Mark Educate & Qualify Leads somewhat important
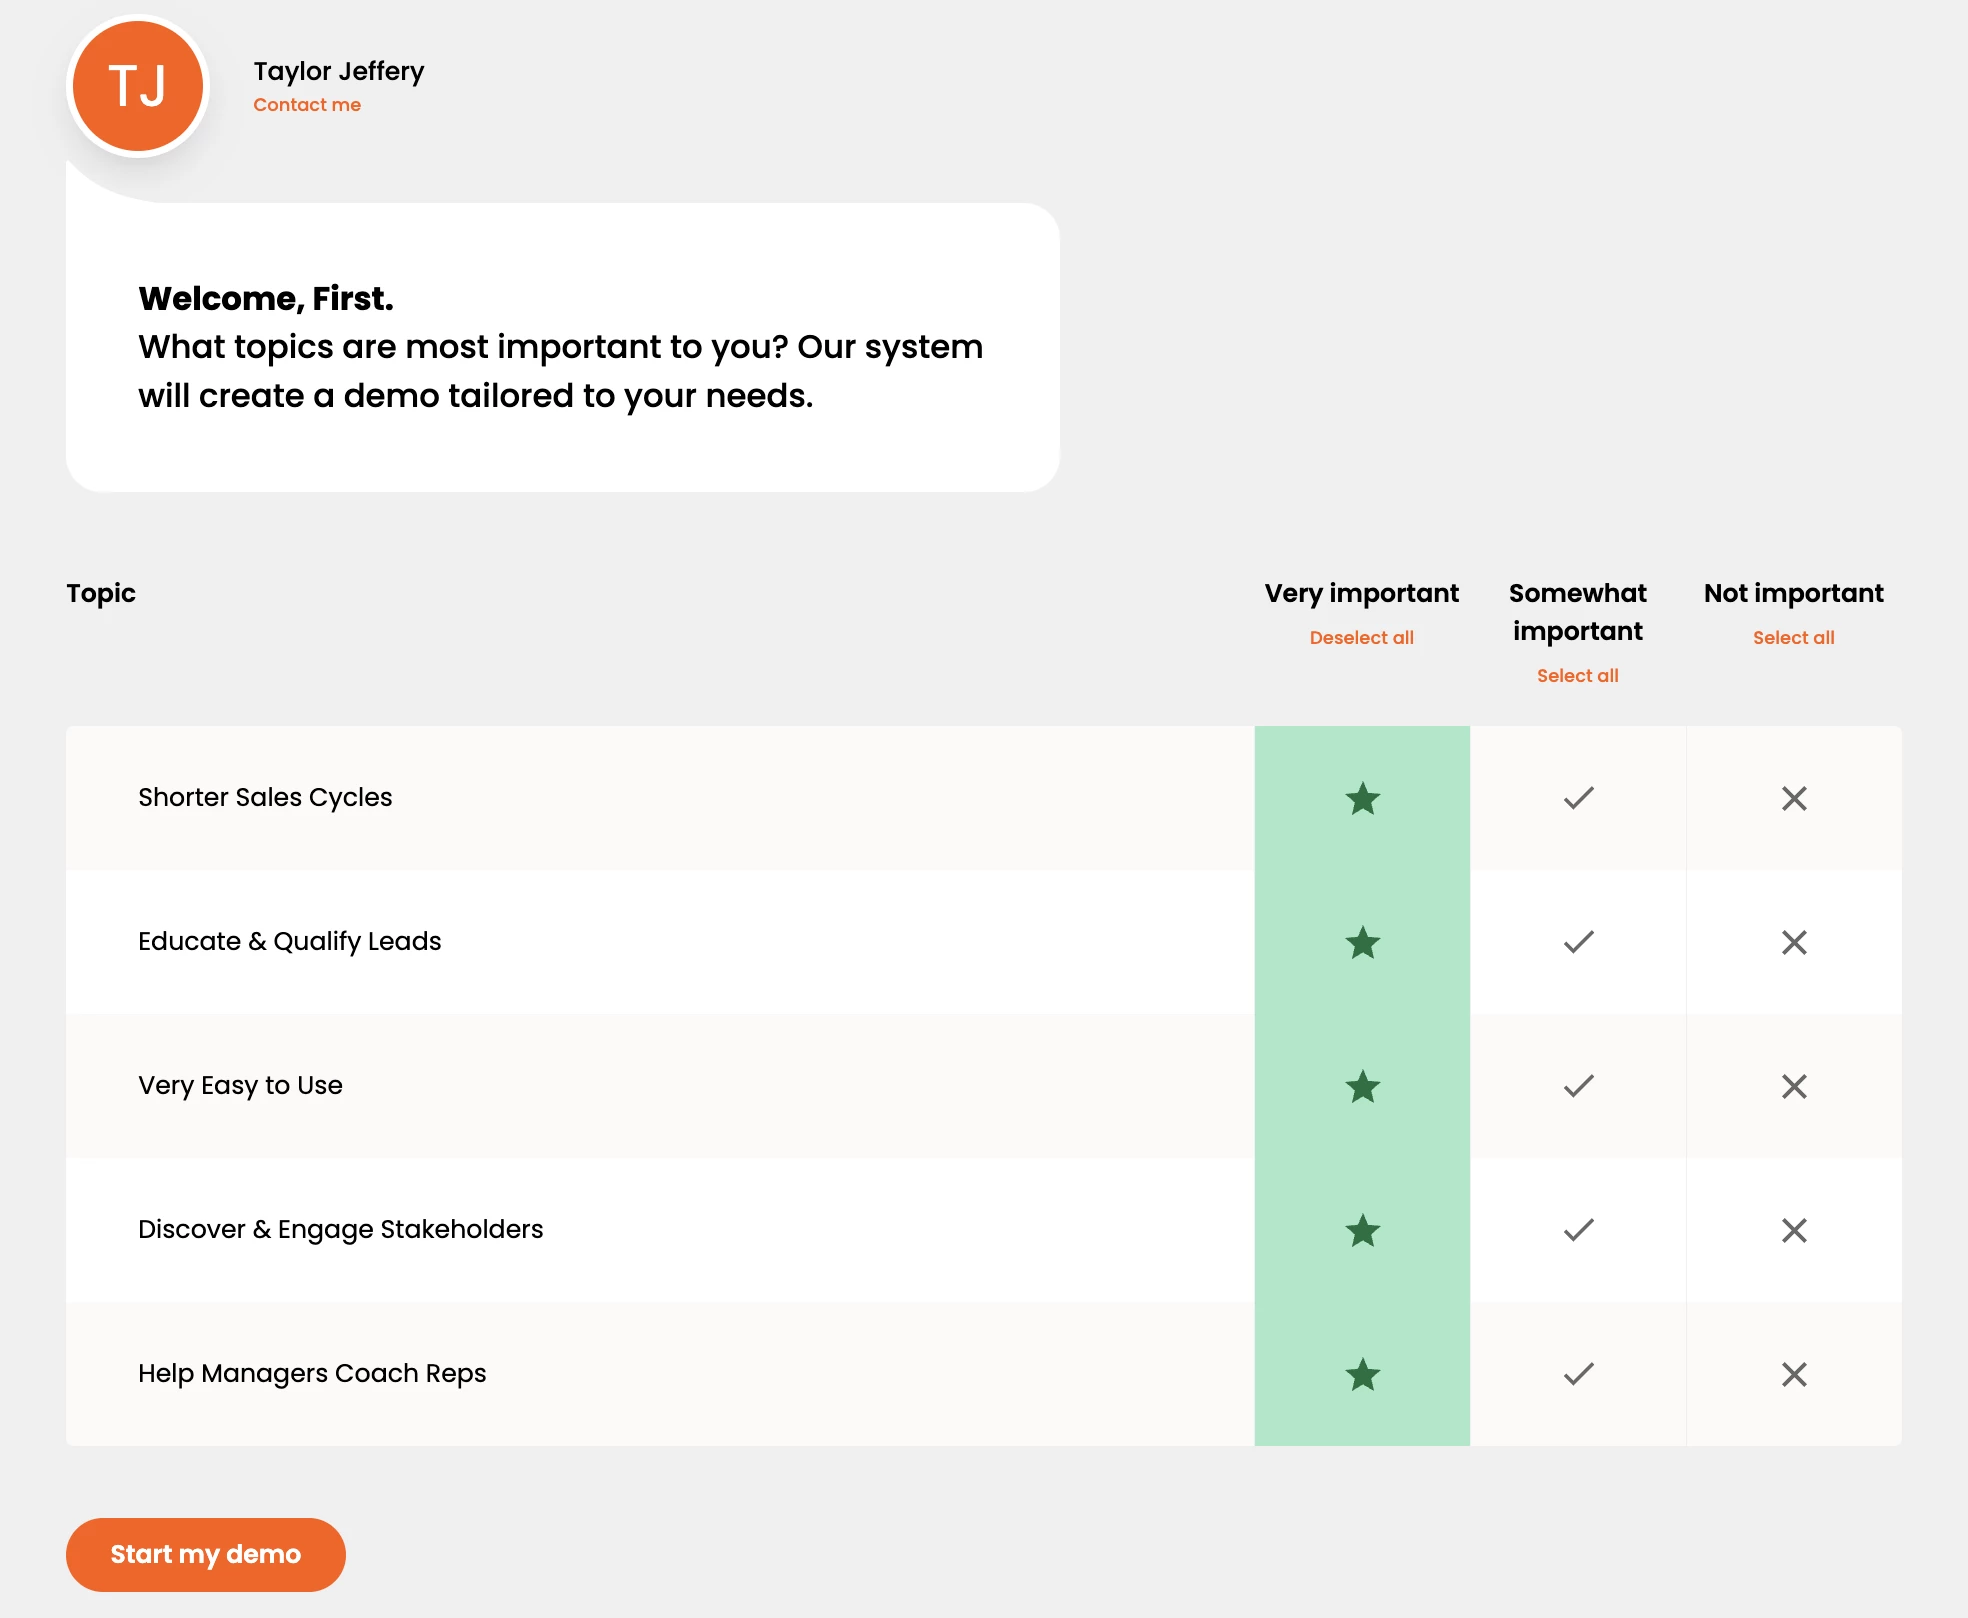 point(1578,942)
